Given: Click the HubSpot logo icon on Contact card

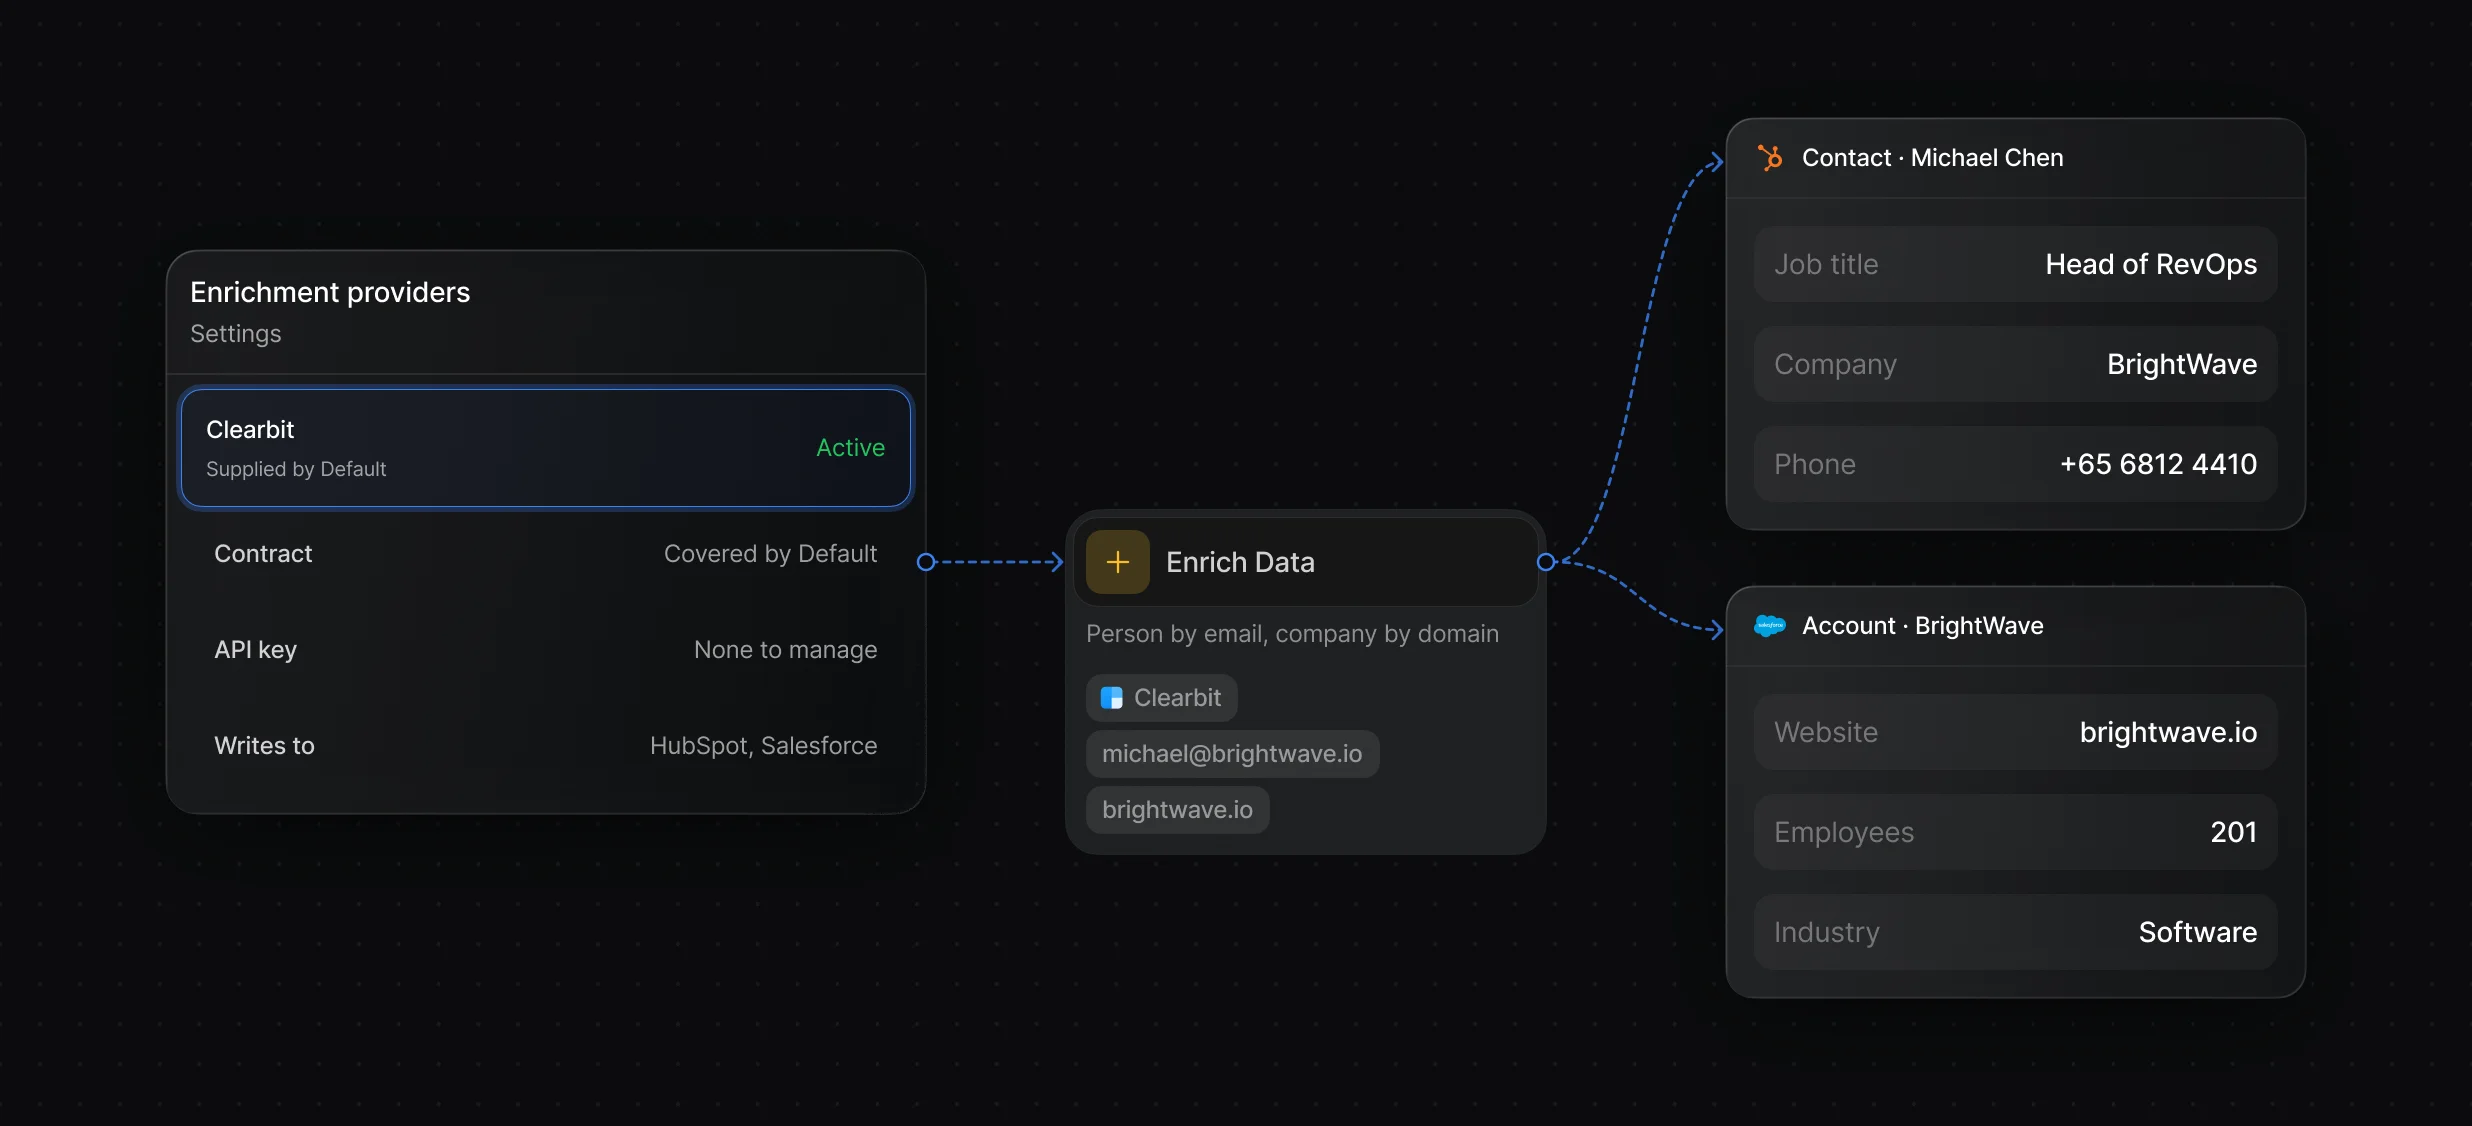Looking at the screenshot, I should click(1770, 158).
